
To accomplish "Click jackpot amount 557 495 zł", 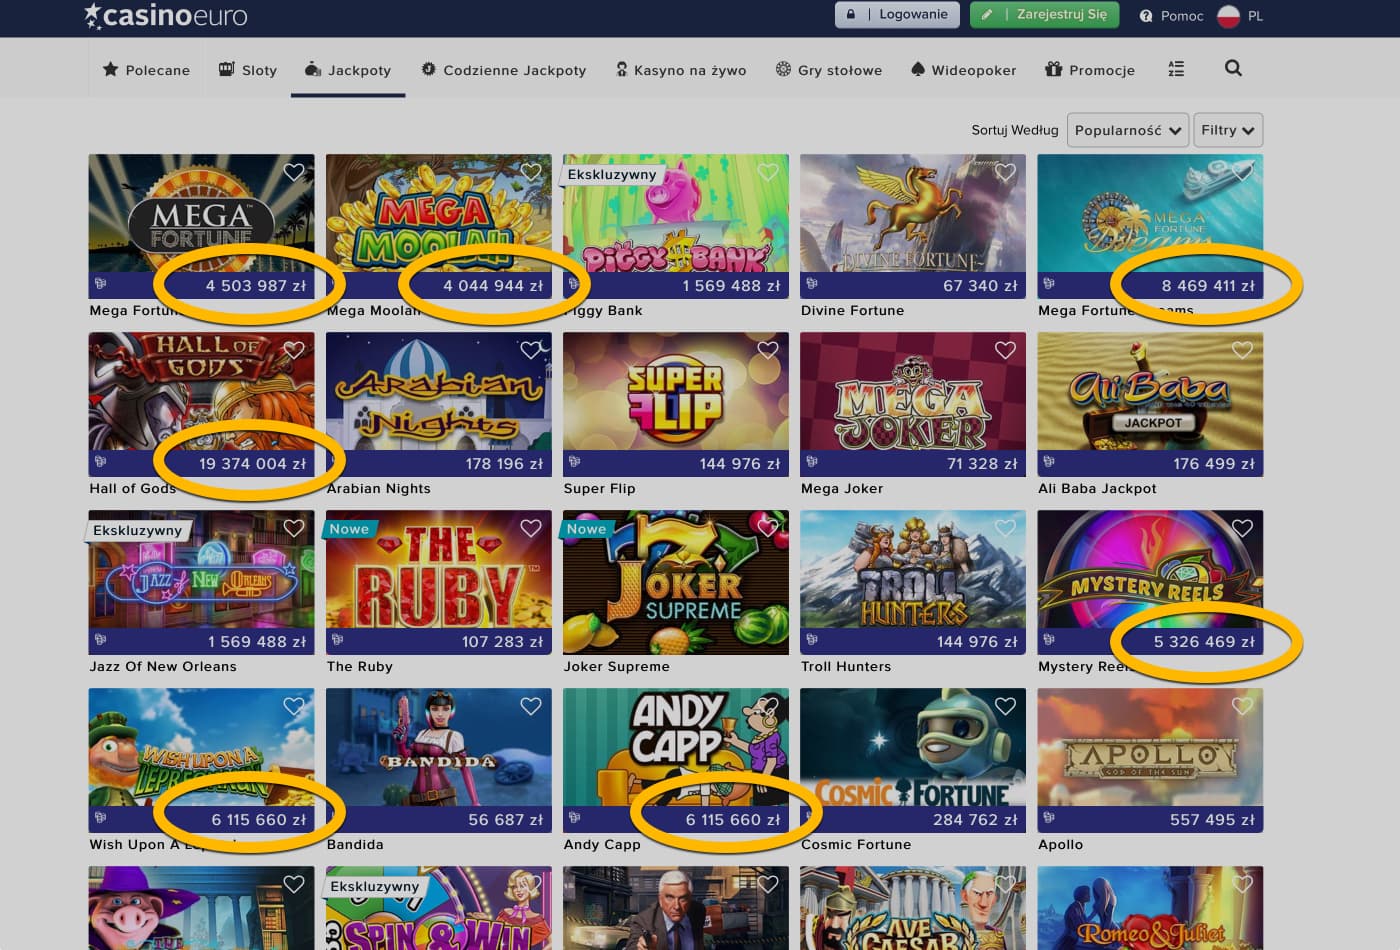I will point(1212,820).
